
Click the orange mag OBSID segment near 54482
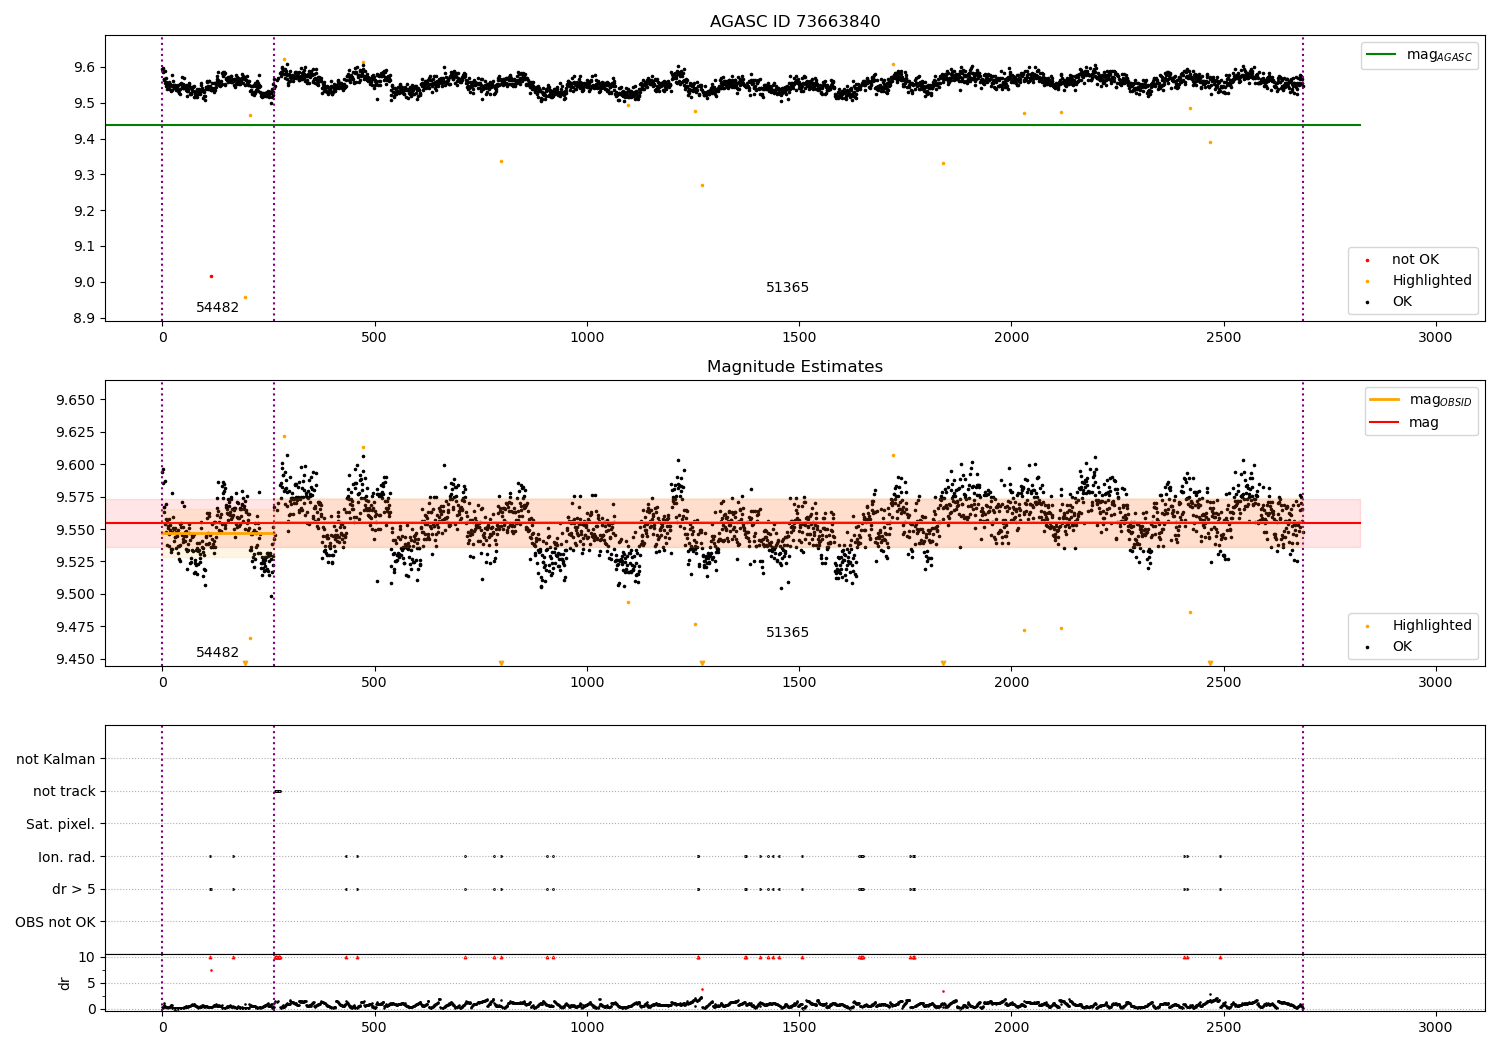pos(218,534)
